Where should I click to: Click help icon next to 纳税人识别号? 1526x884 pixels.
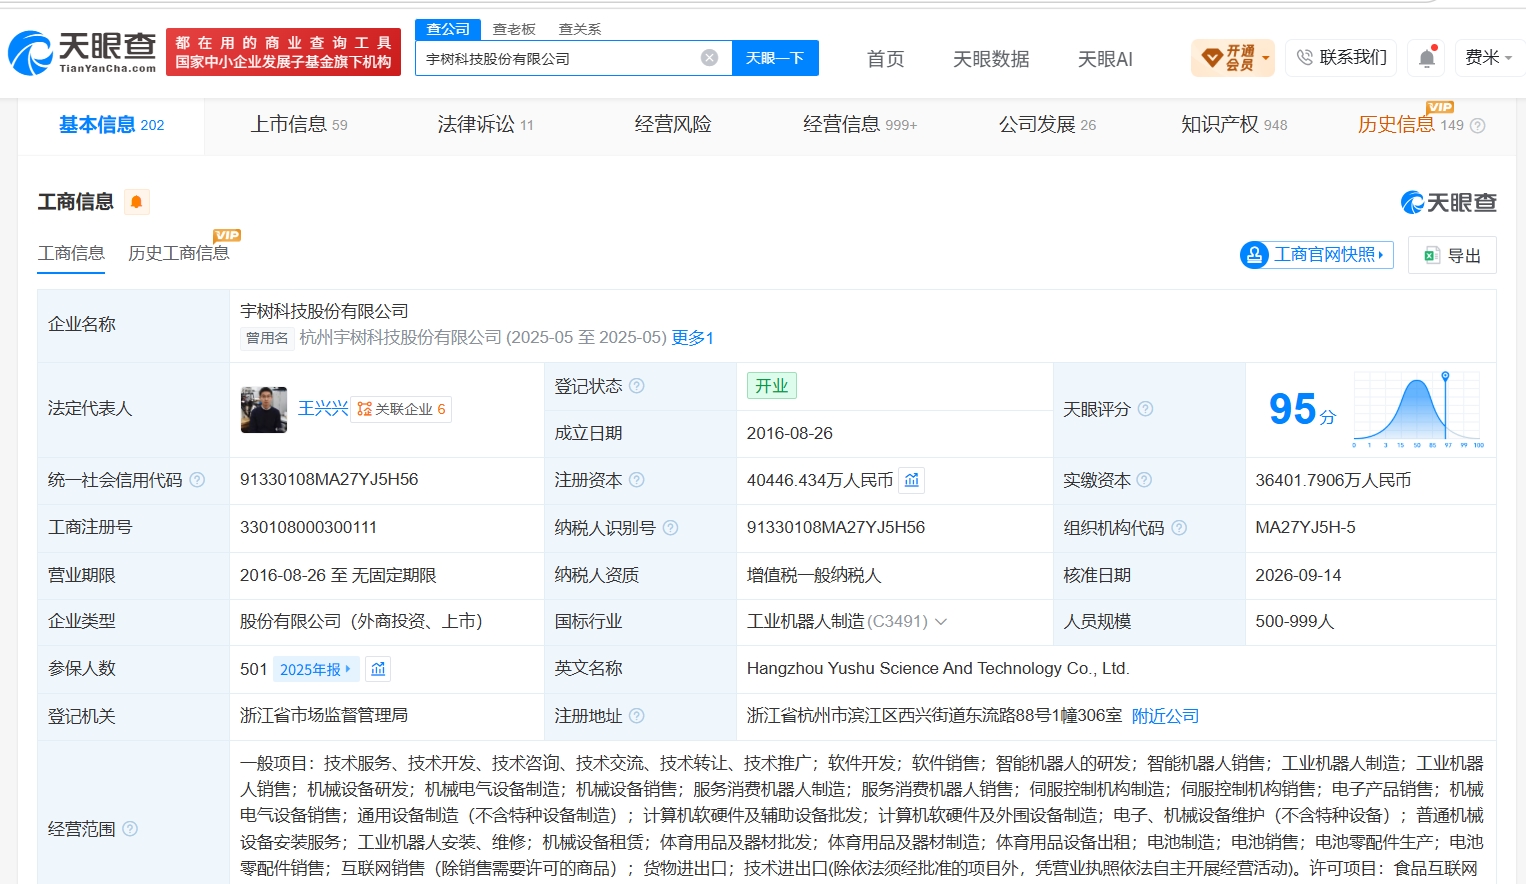(x=671, y=528)
